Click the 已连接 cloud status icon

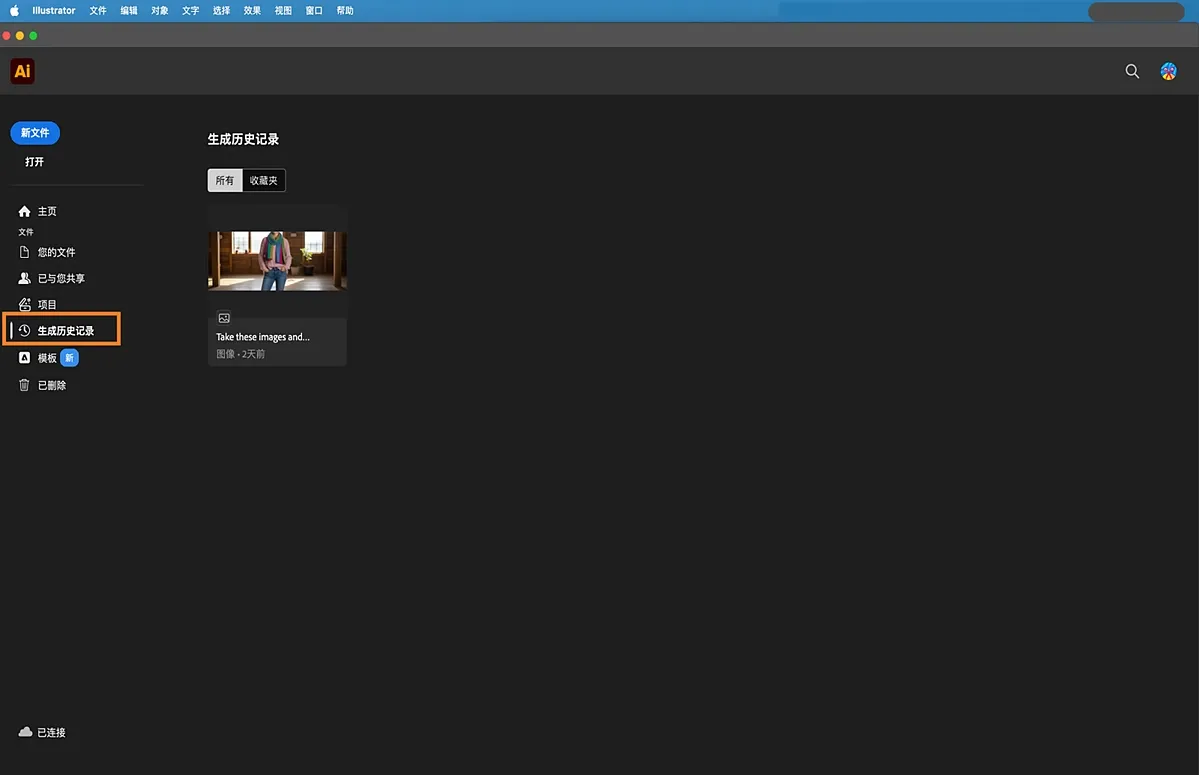pyautogui.click(x=25, y=732)
